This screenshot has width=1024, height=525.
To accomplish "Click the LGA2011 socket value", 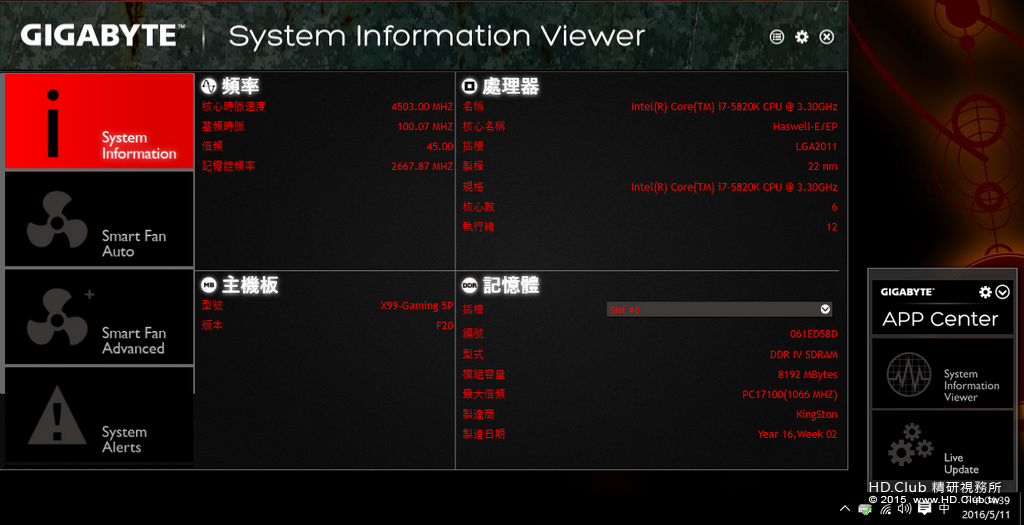I will pos(816,146).
